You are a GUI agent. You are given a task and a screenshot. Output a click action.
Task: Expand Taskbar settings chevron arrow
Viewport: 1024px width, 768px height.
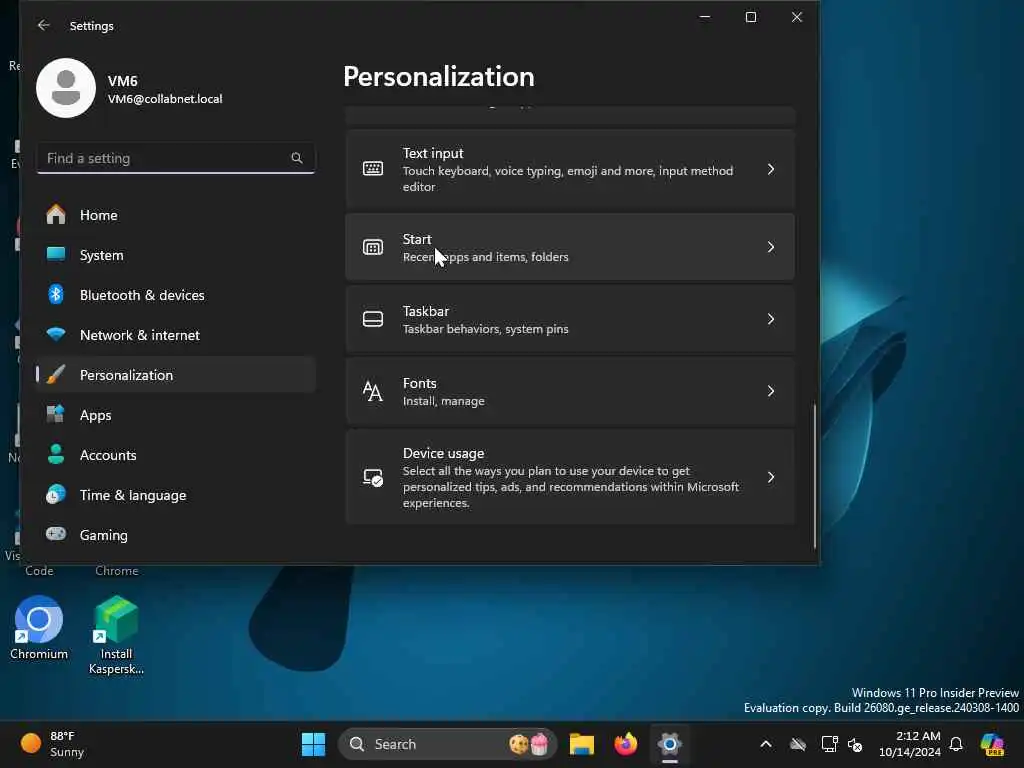pyautogui.click(x=771, y=319)
